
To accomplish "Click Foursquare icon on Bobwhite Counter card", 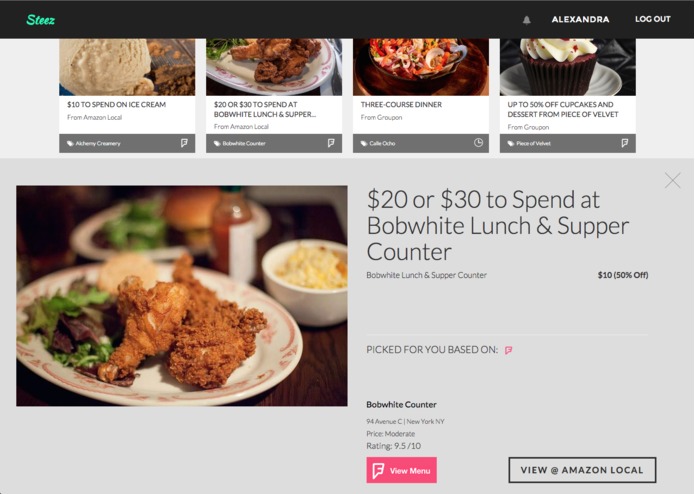I will [x=331, y=143].
